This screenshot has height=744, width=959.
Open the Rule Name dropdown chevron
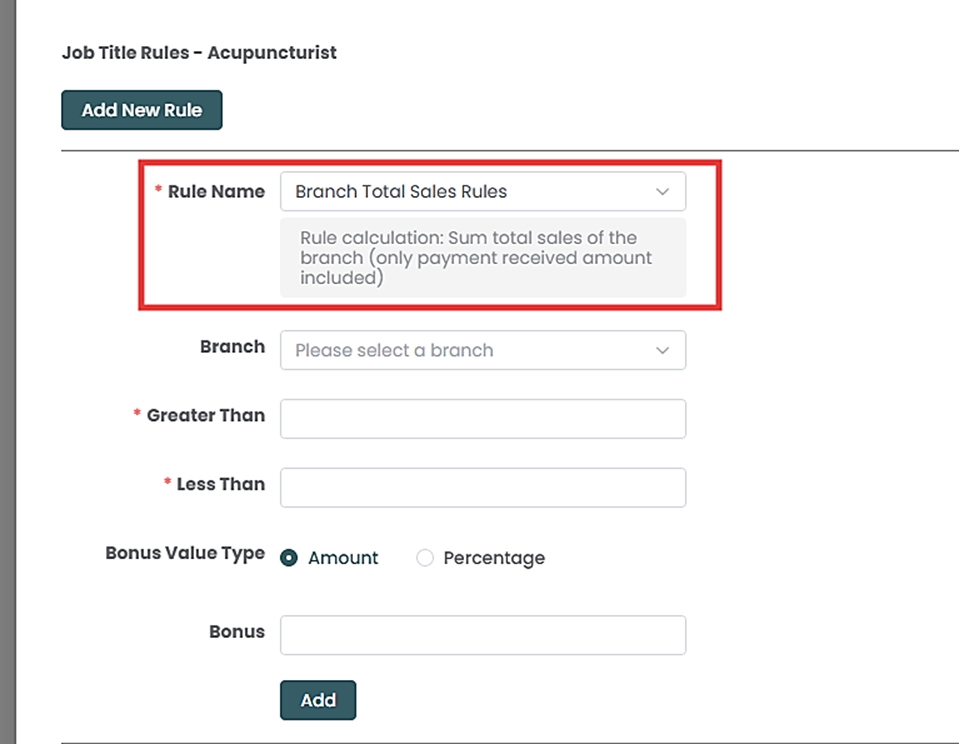(662, 192)
